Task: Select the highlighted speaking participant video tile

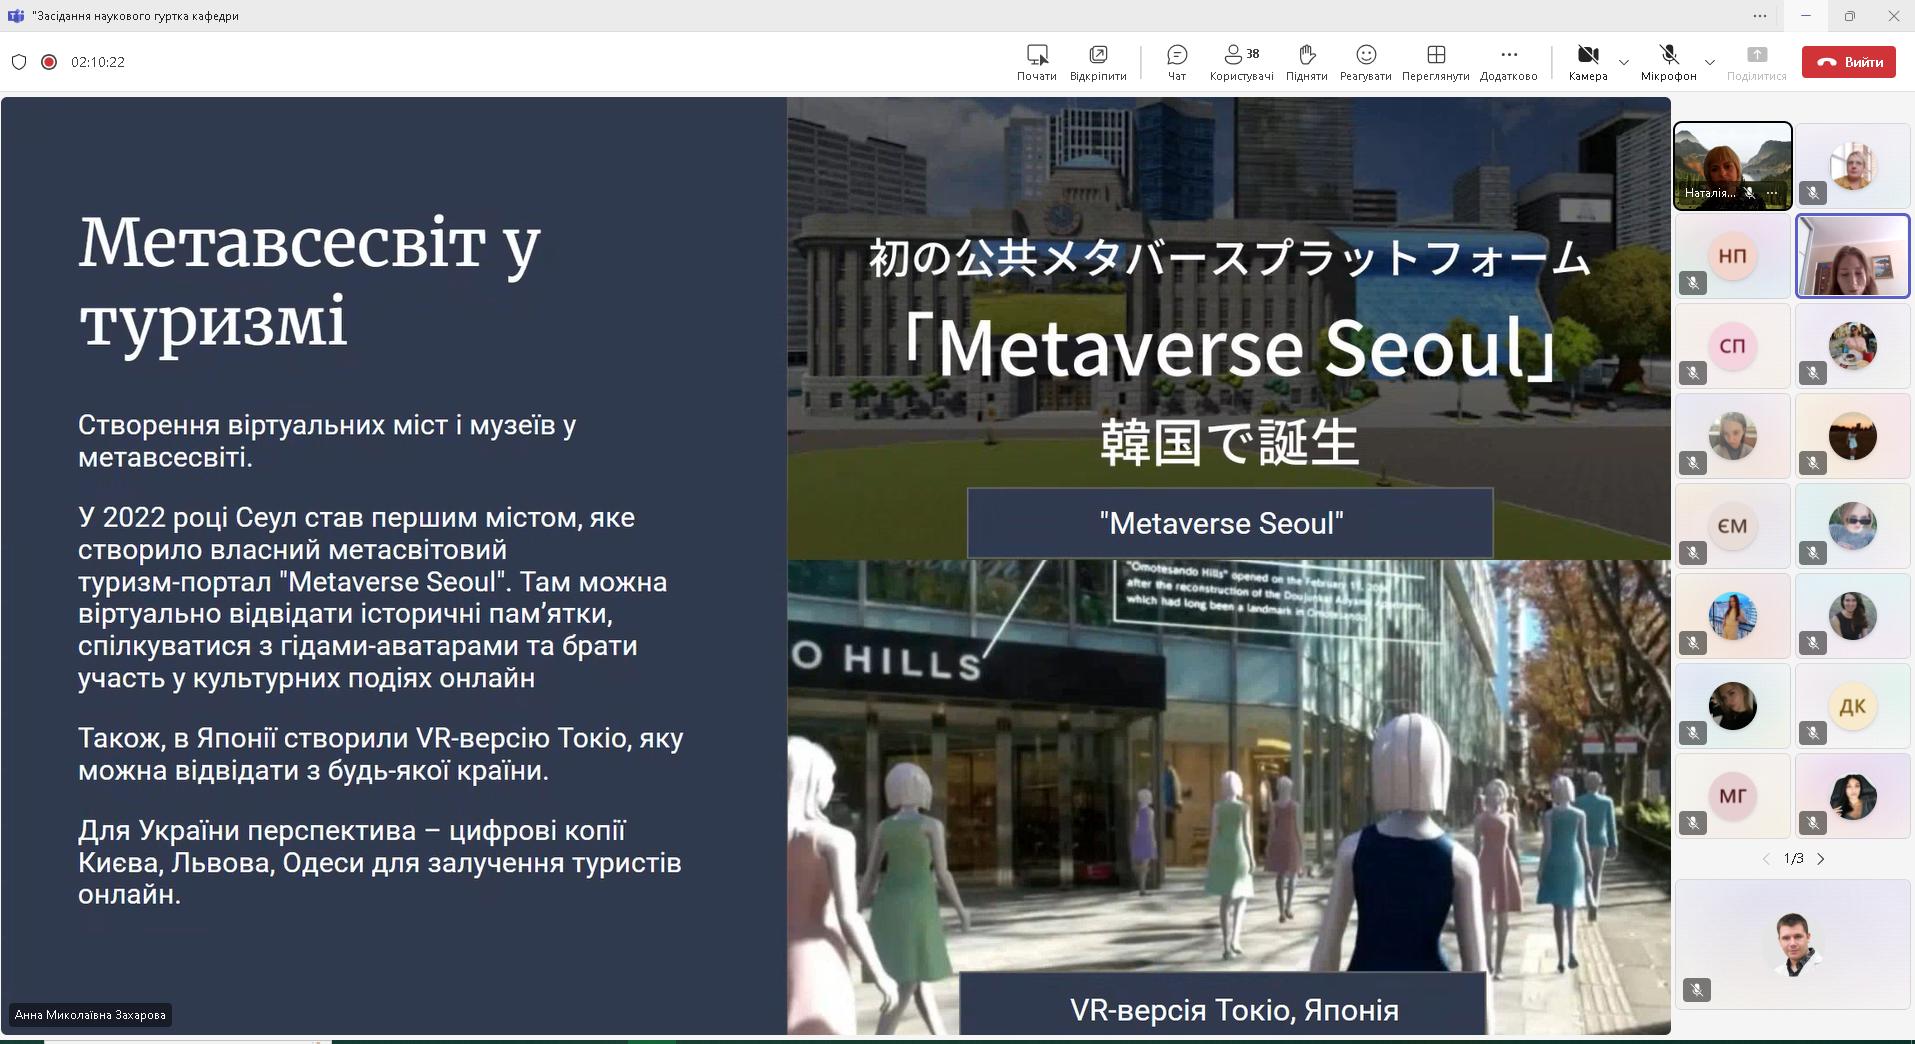Action: point(1853,256)
